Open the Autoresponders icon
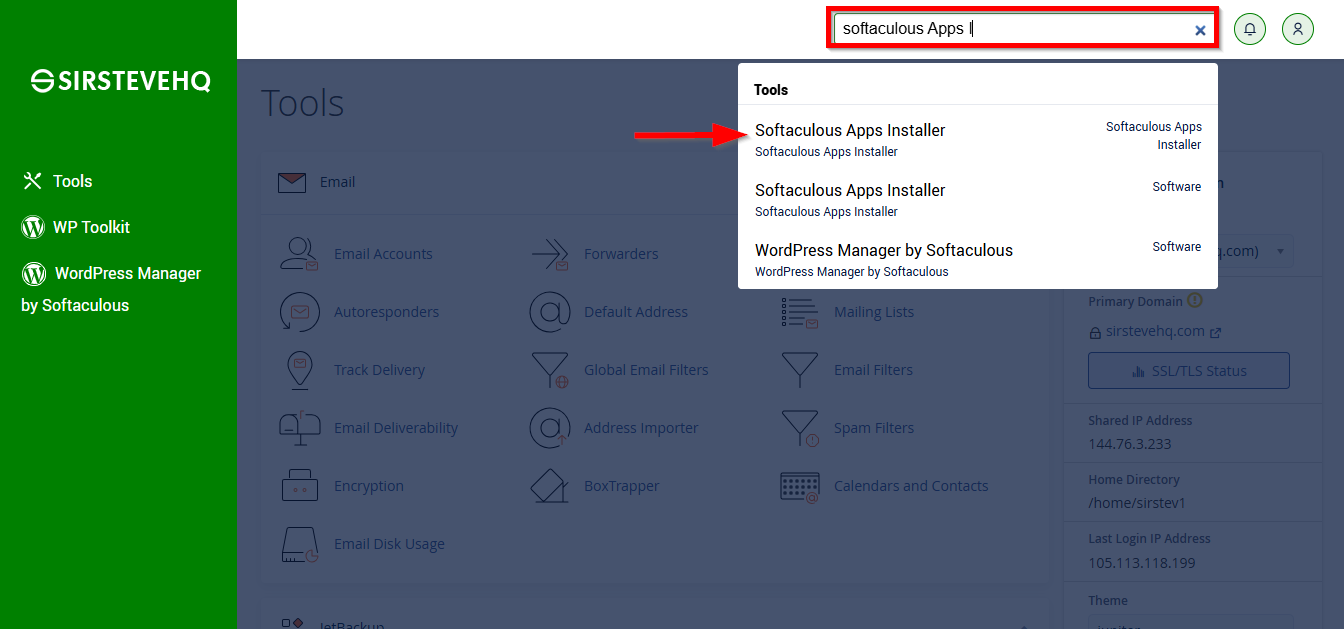The height and width of the screenshot is (629, 1344). [299, 312]
